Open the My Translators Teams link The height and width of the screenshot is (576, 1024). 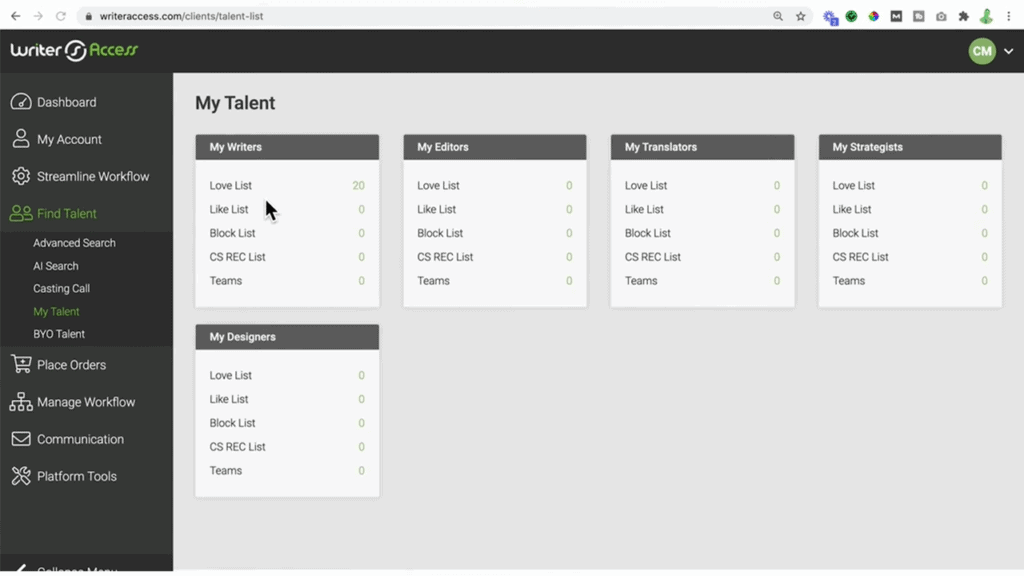point(641,281)
